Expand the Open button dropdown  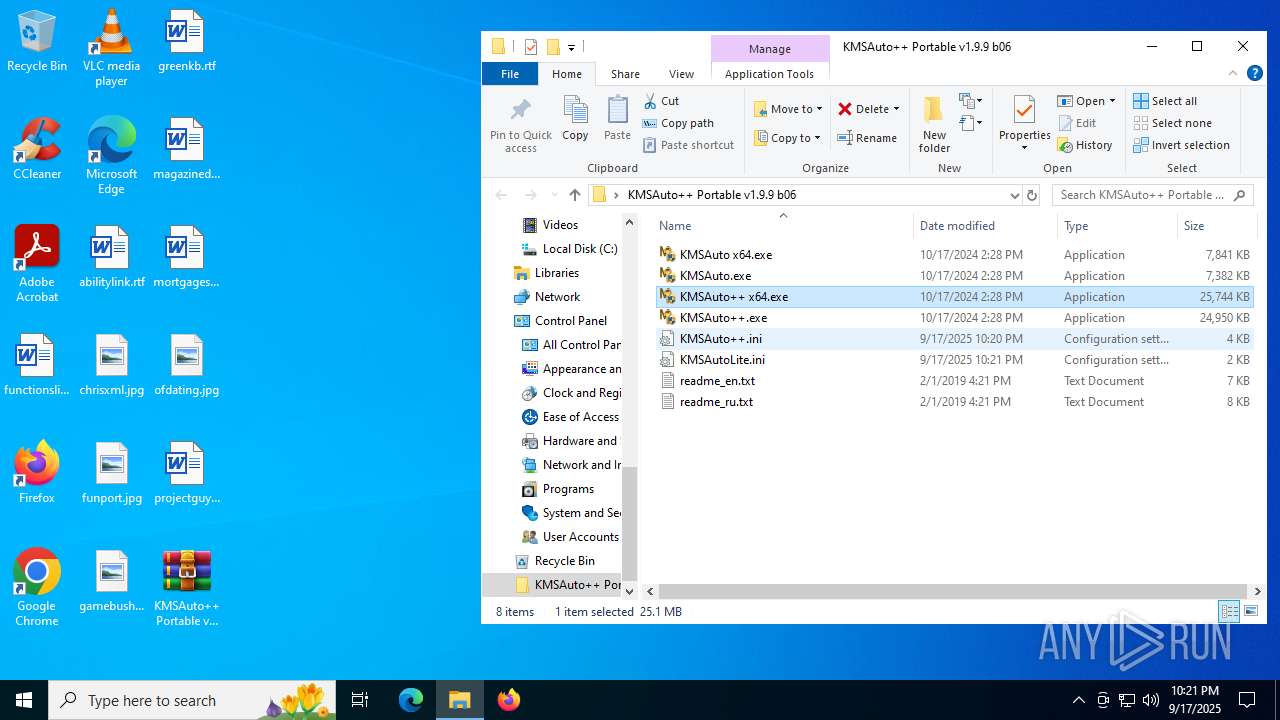coord(1112,101)
